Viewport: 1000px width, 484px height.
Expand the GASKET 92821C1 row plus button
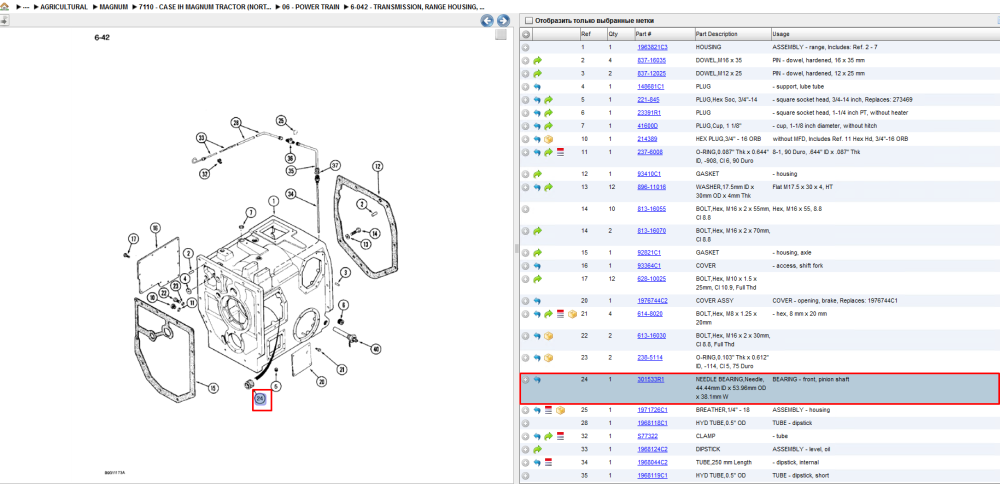tap(526, 253)
